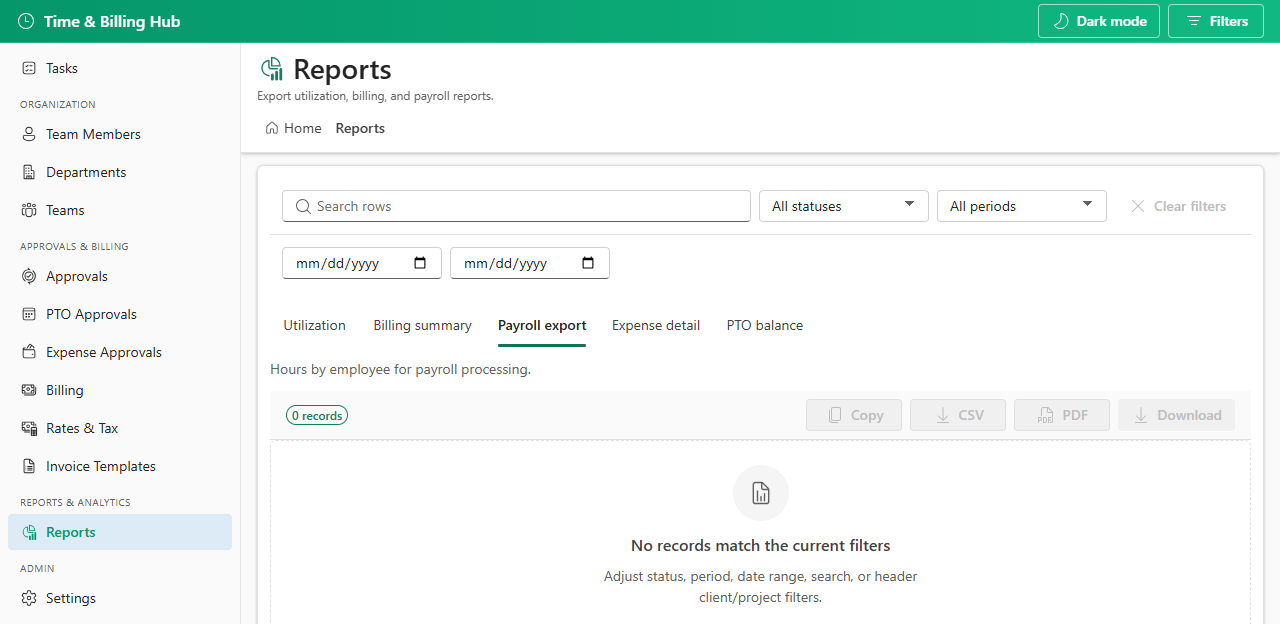Click the Home breadcrumb house icon
The image size is (1280, 624).
tap(272, 128)
